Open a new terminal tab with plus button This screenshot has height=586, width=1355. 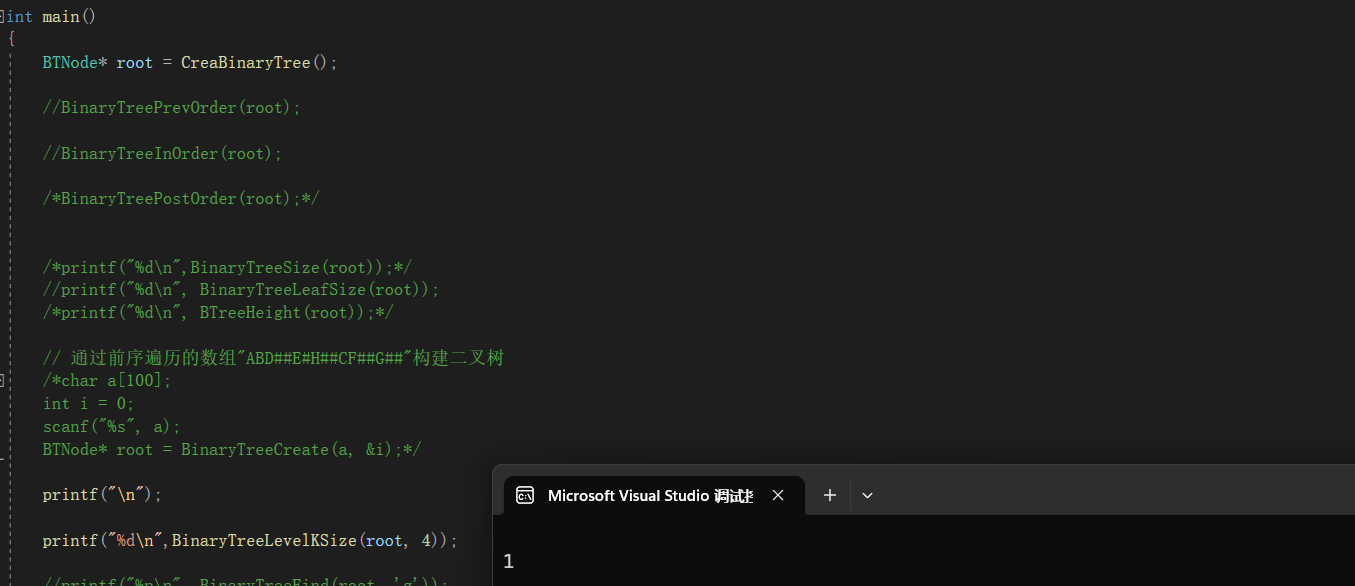coord(829,495)
